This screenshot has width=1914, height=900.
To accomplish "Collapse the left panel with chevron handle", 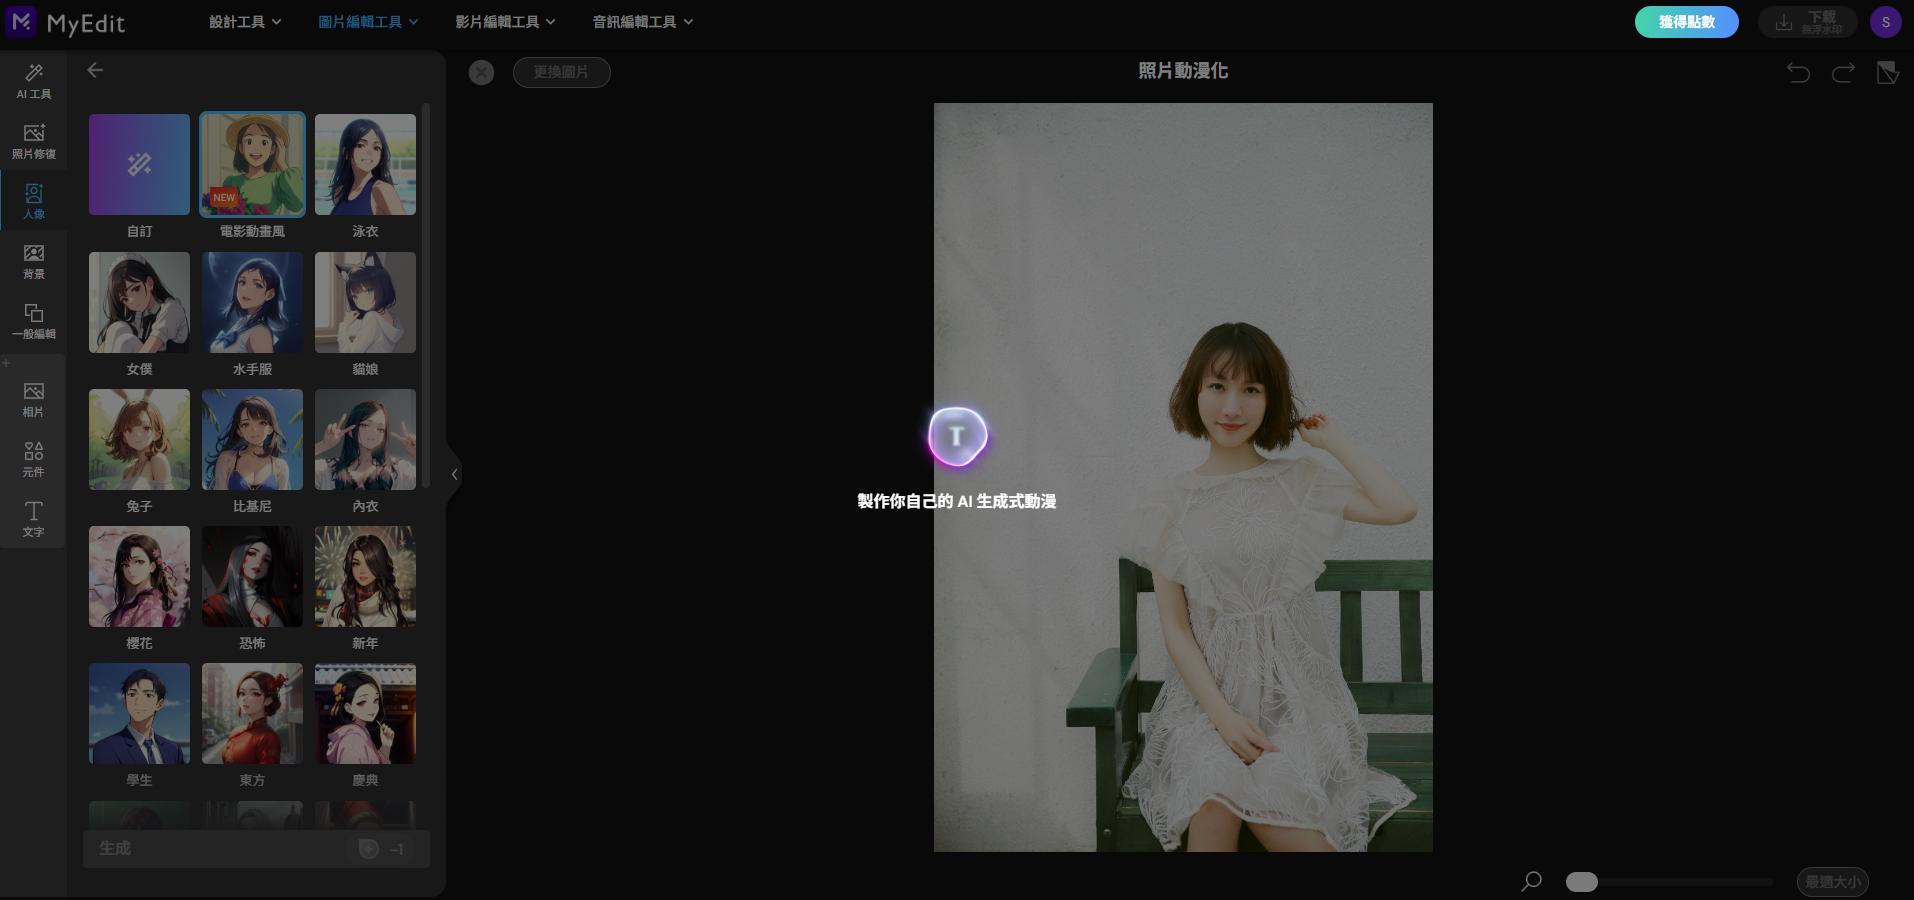I will [x=454, y=474].
